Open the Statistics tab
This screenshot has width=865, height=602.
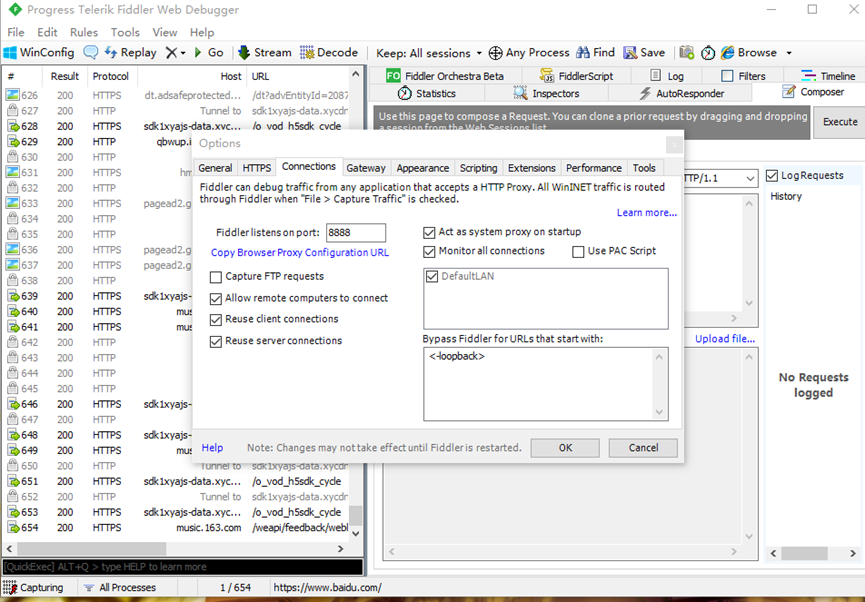427,93
